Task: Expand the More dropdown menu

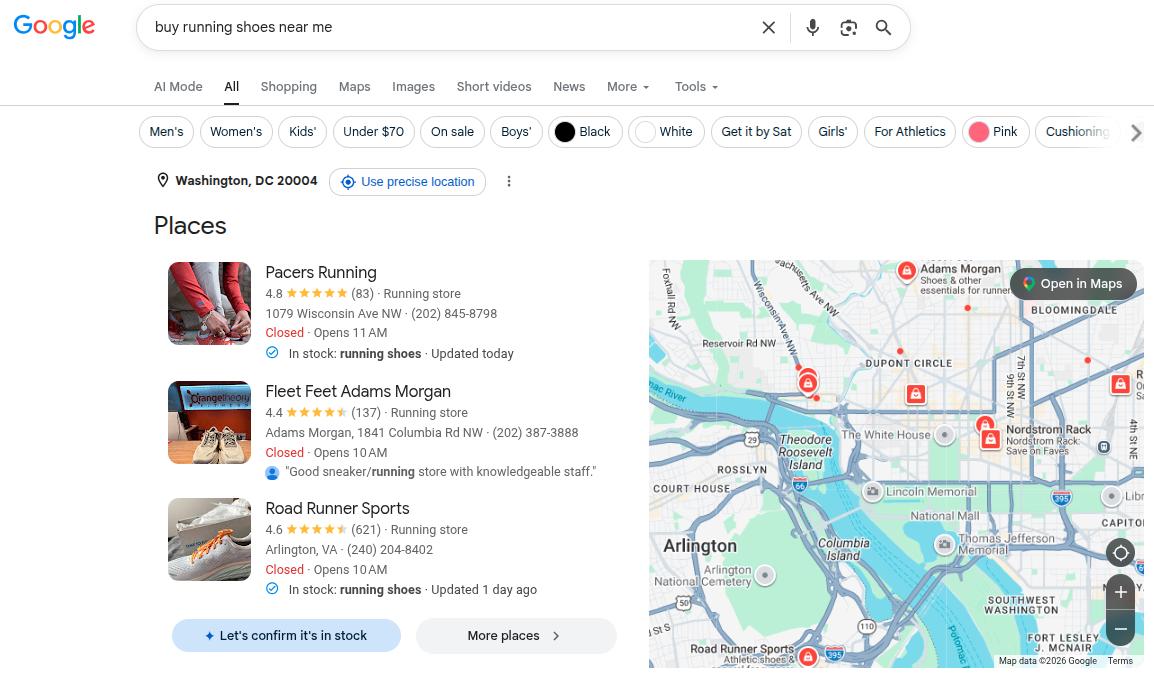Action: tap(628, 86)
